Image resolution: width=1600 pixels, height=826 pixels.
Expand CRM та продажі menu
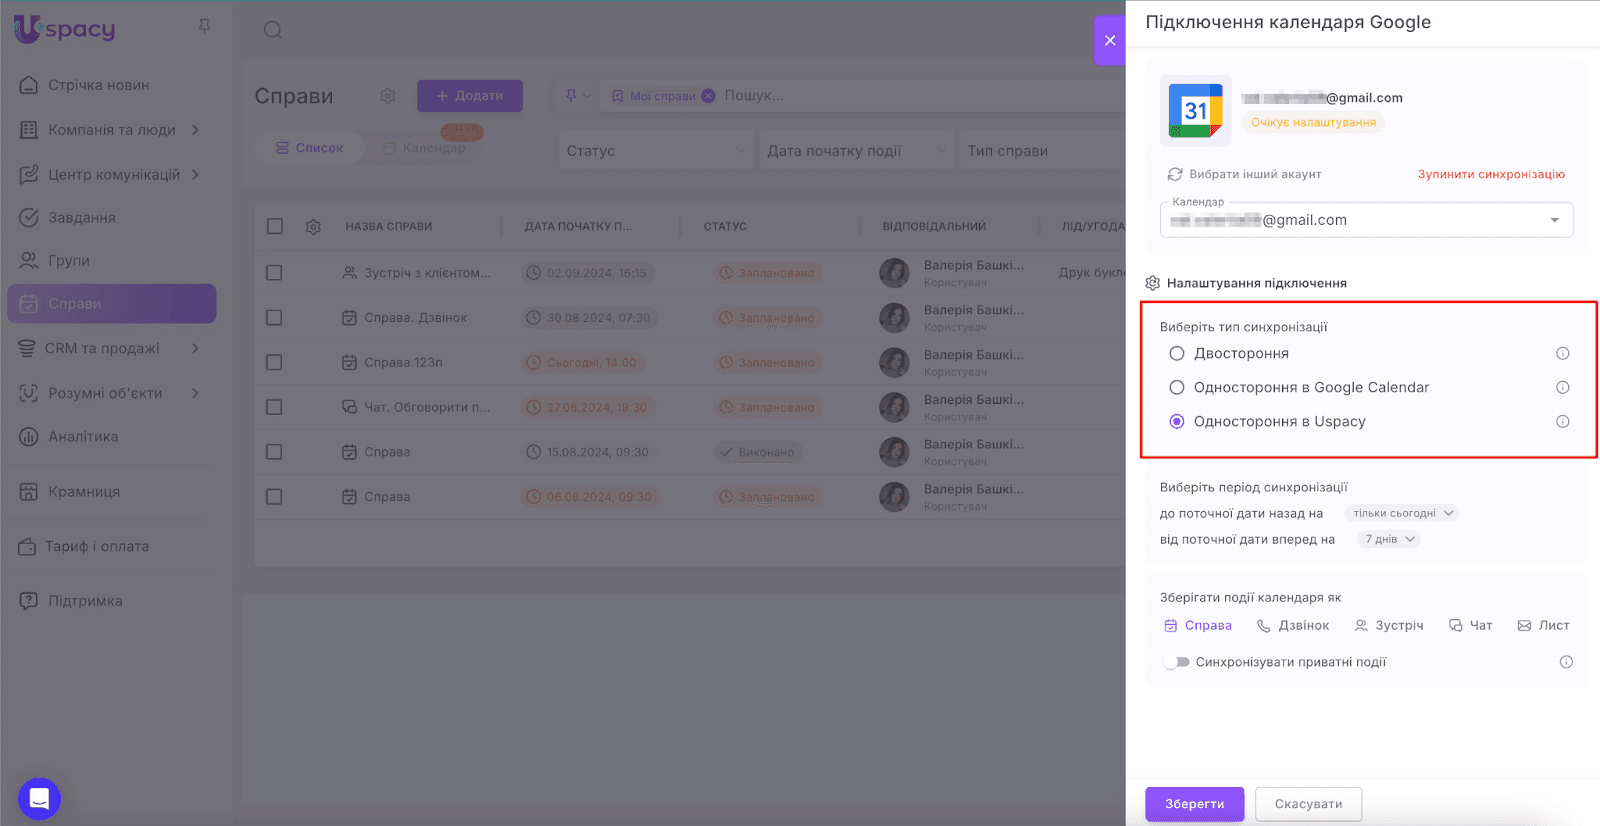coord(195,349)
